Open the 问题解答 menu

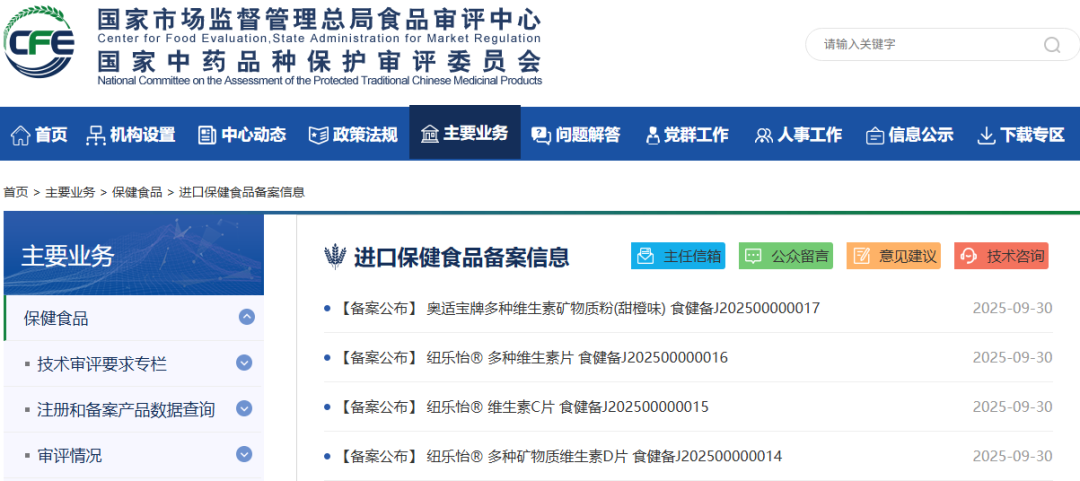pos(588,134)
